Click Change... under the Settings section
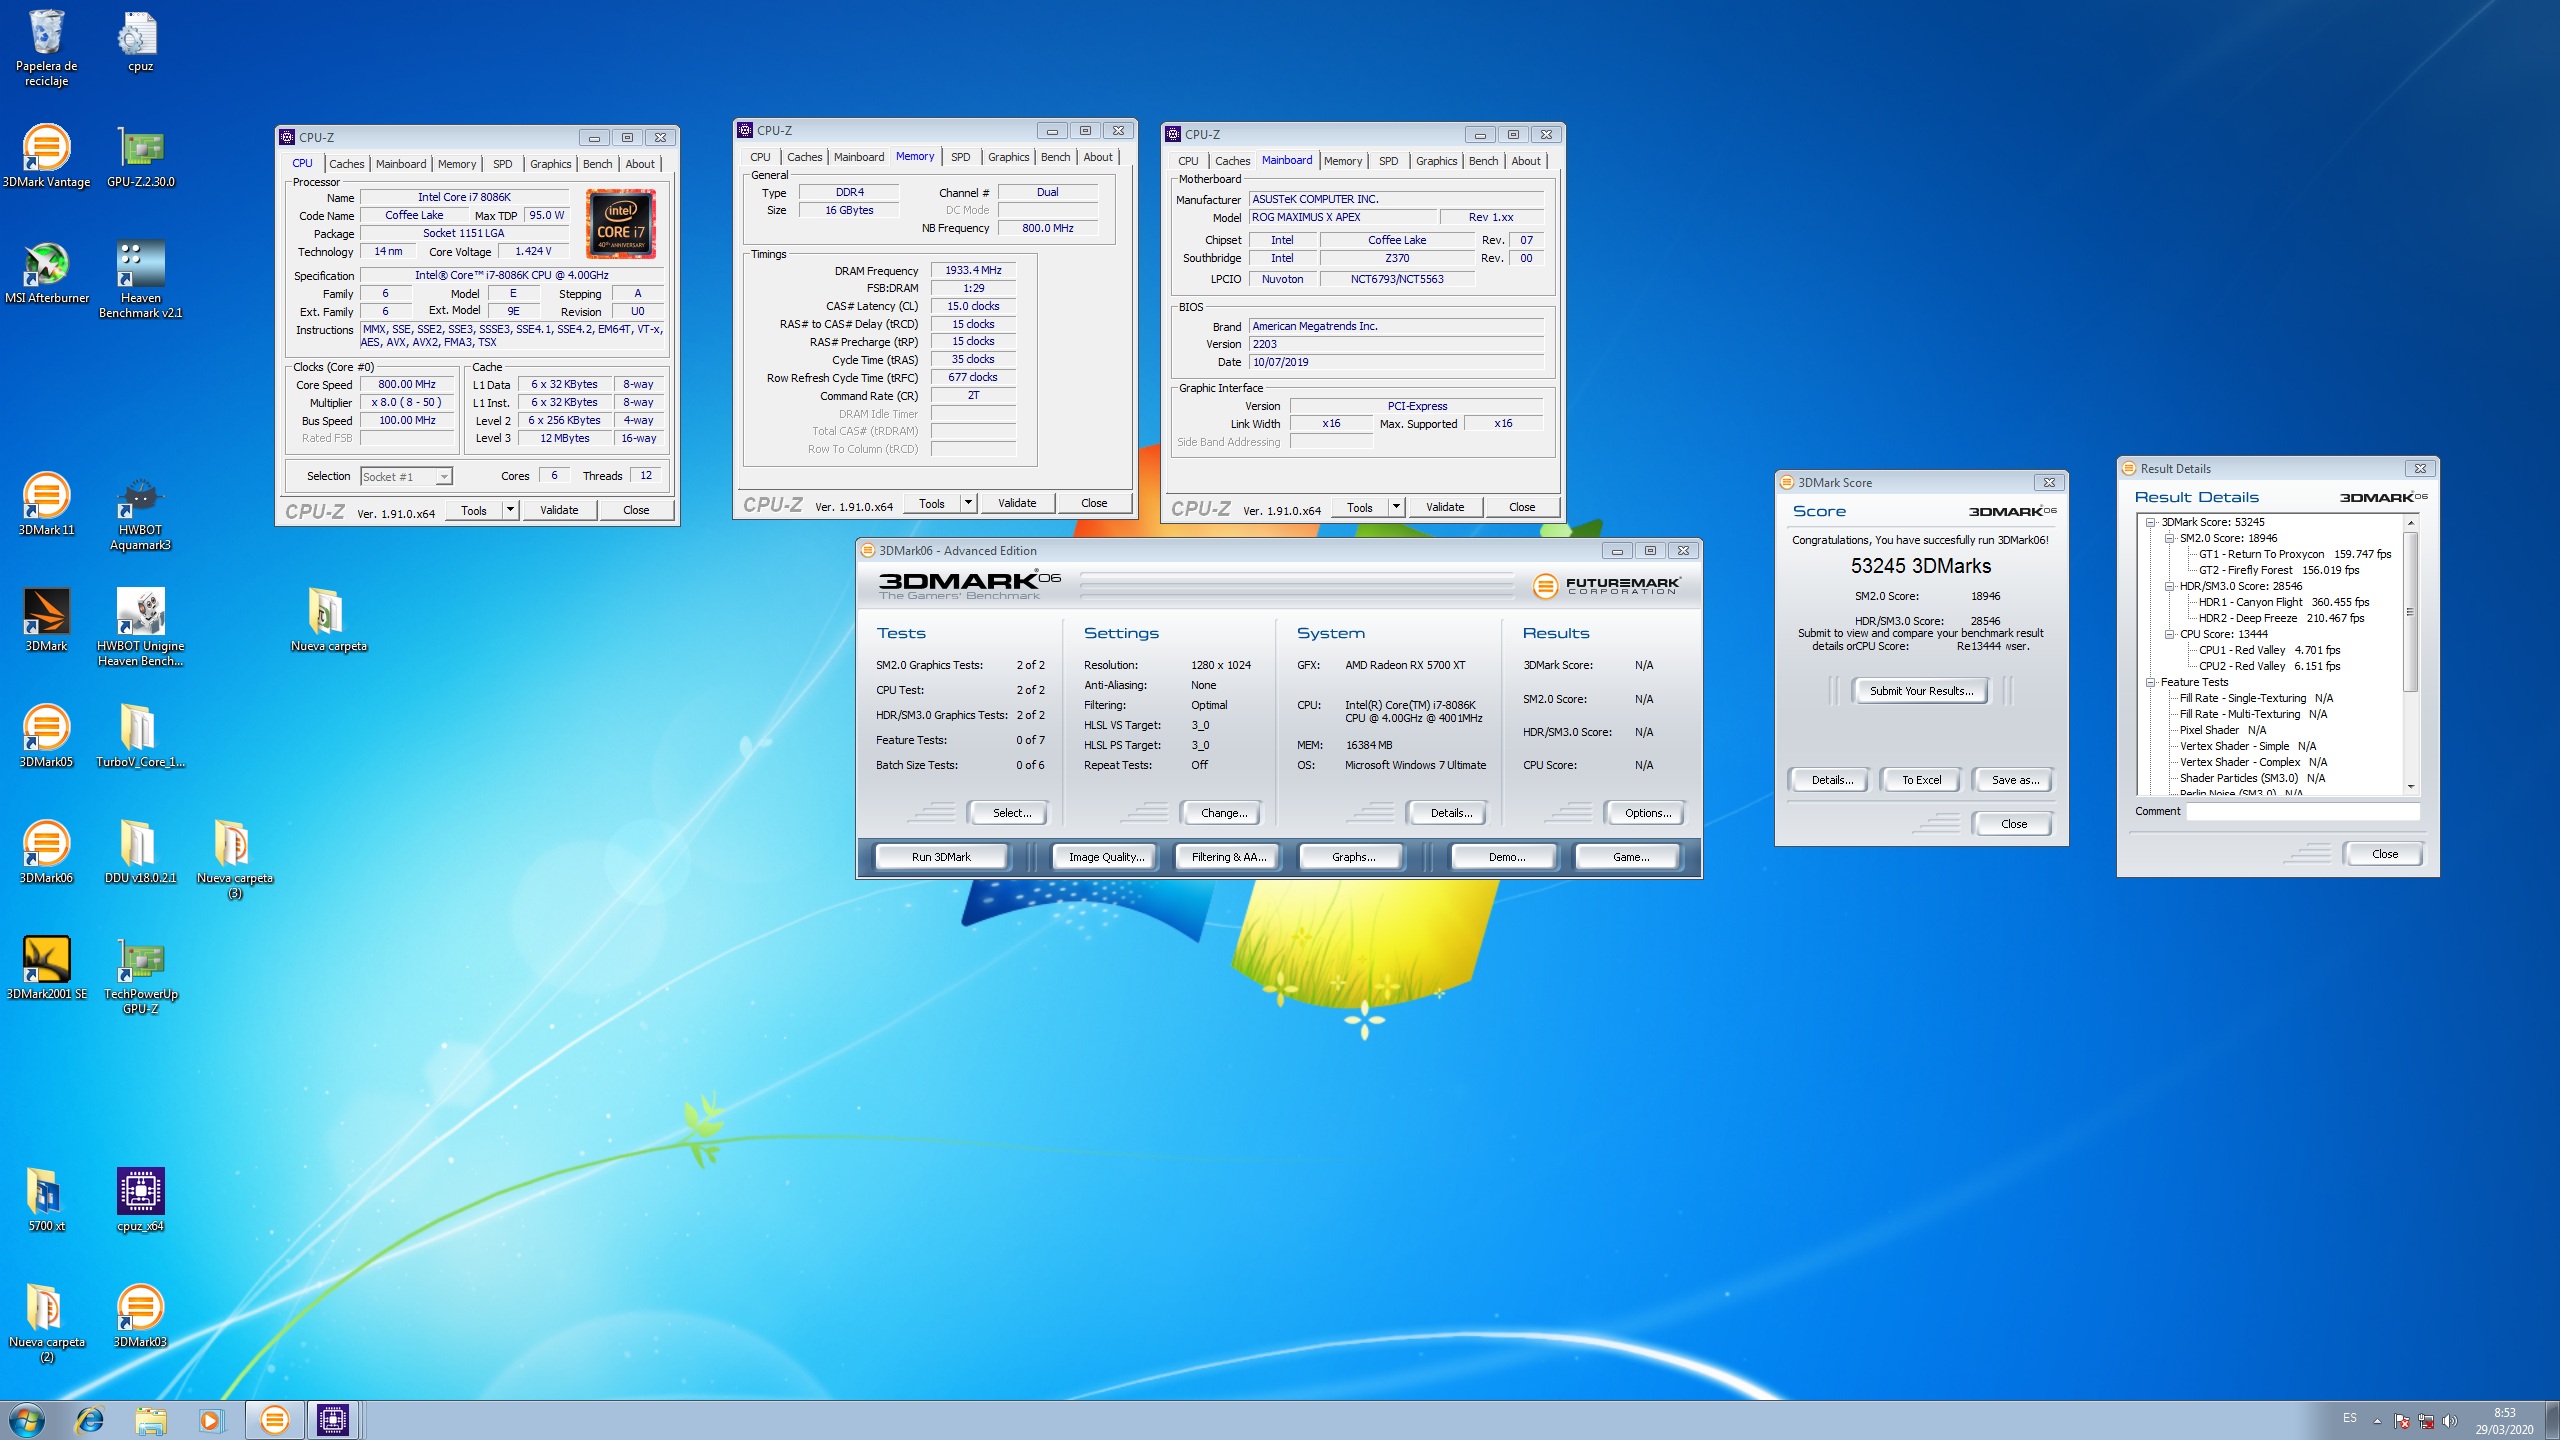 click(x=1223, y=813)
